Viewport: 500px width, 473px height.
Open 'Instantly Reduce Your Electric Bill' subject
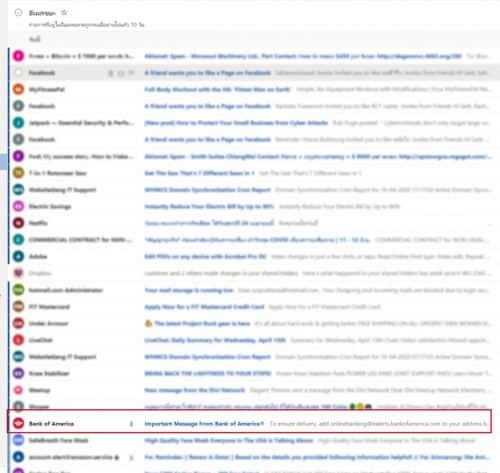pos(209,206)
